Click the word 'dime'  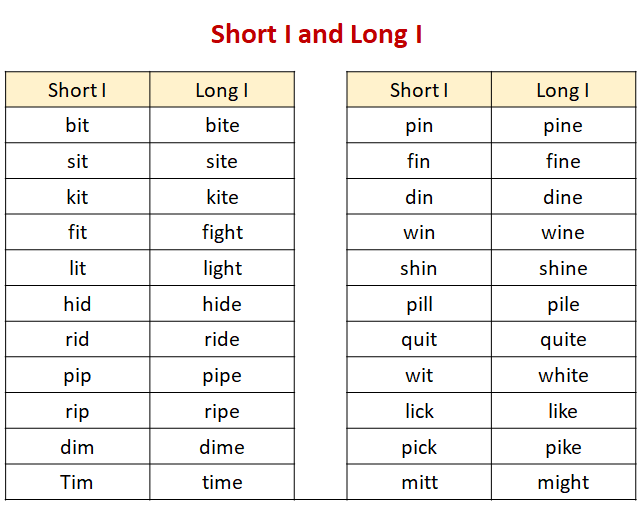pyautogui.click(x=222, y=447)
